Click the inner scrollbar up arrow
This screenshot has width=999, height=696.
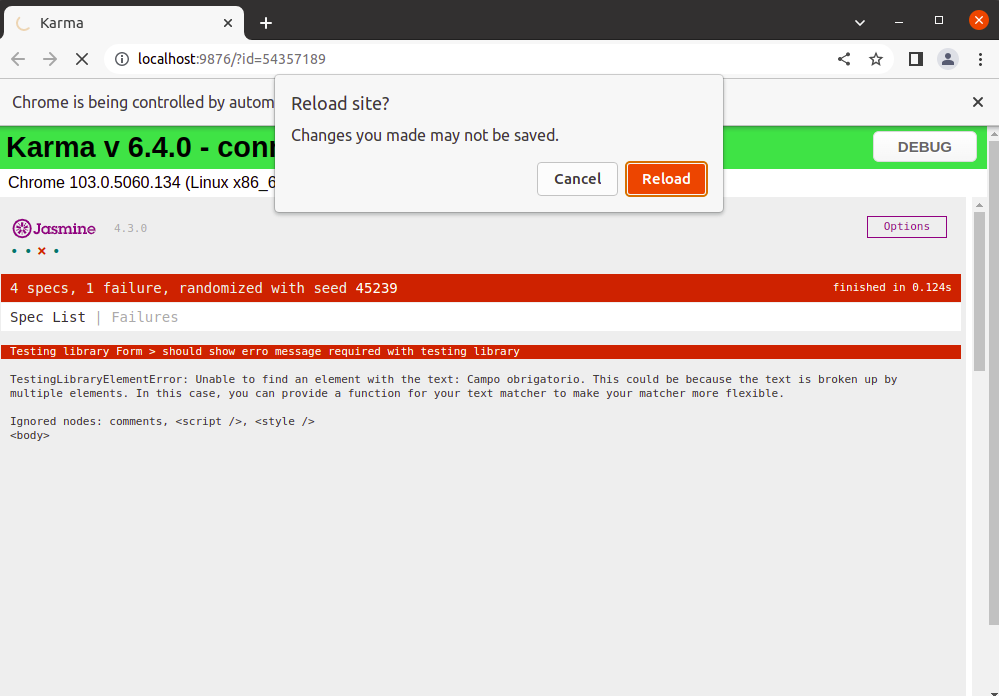click(x=979, y=205)
